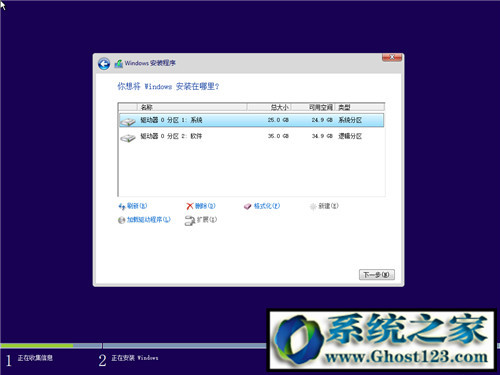Open 加载驱动程序(L) load driver link
Screen dimensions: 500x375
149,220
